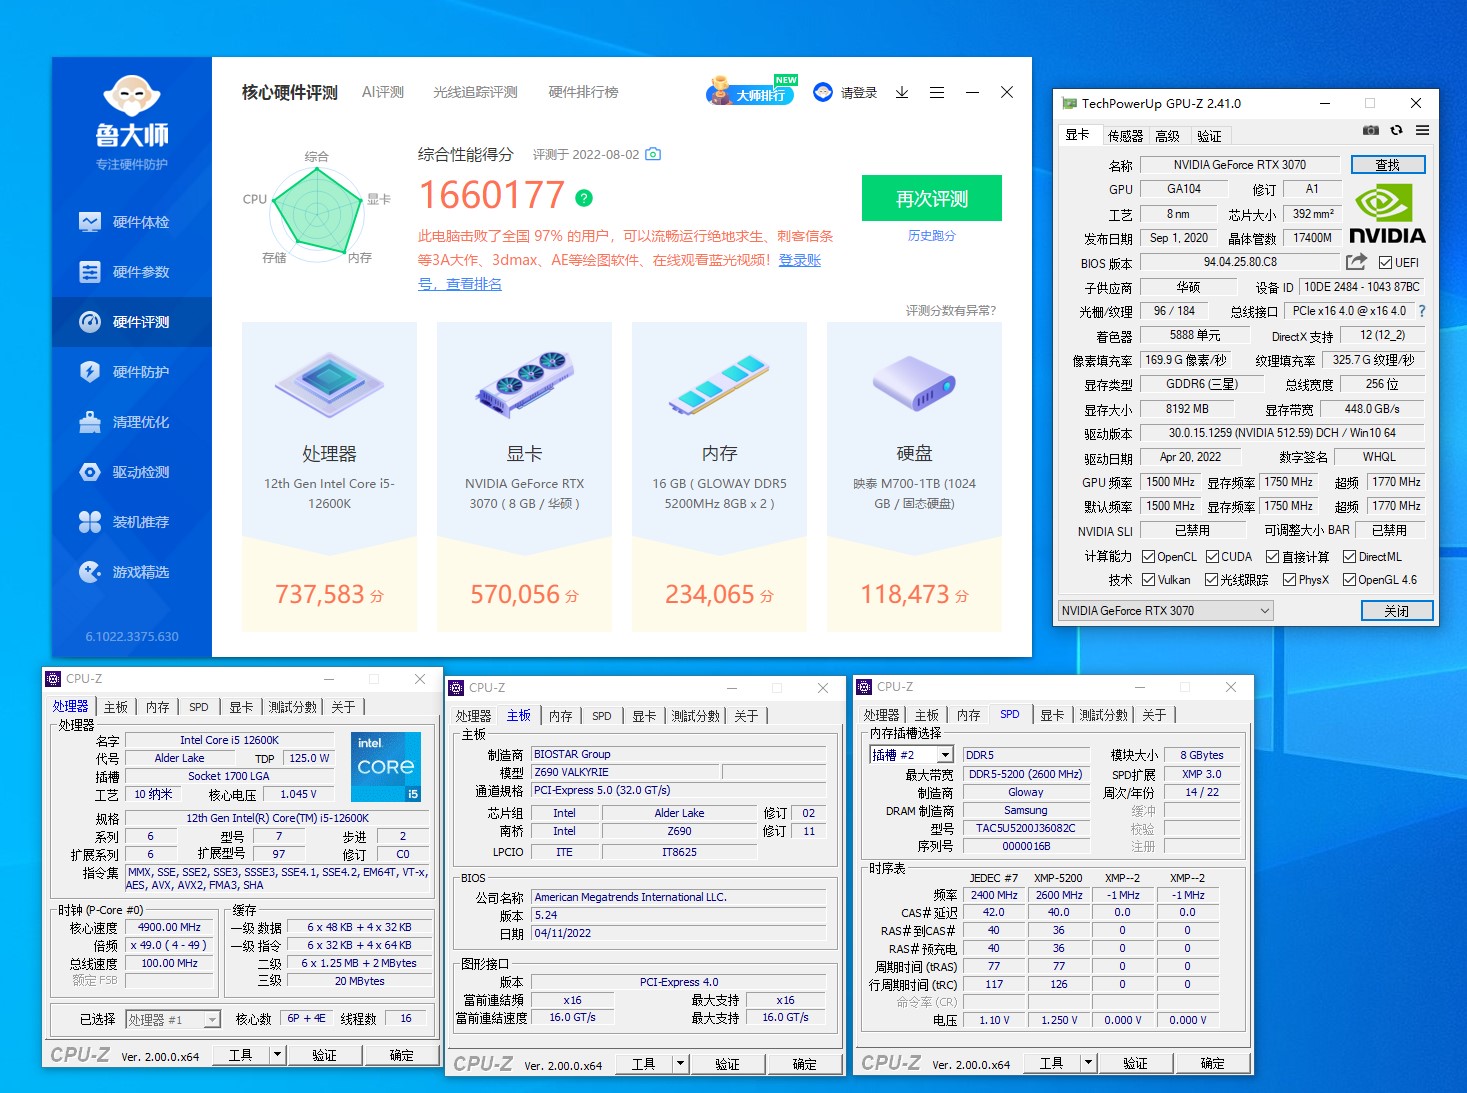Click the 硬盘 card's 118,473 score
Image resolution: width=1467 pixels, height=1093 pixels.
click(914, 595)
